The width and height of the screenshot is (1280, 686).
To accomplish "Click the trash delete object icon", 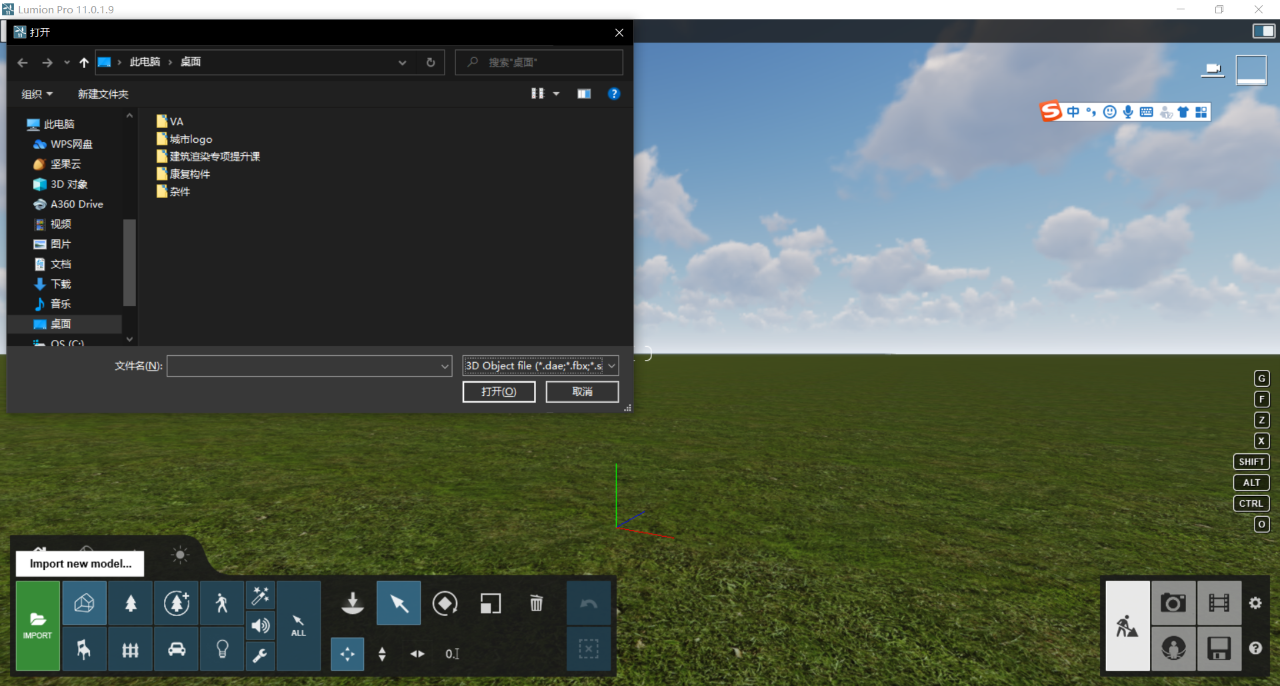I will tap(536, 603).
